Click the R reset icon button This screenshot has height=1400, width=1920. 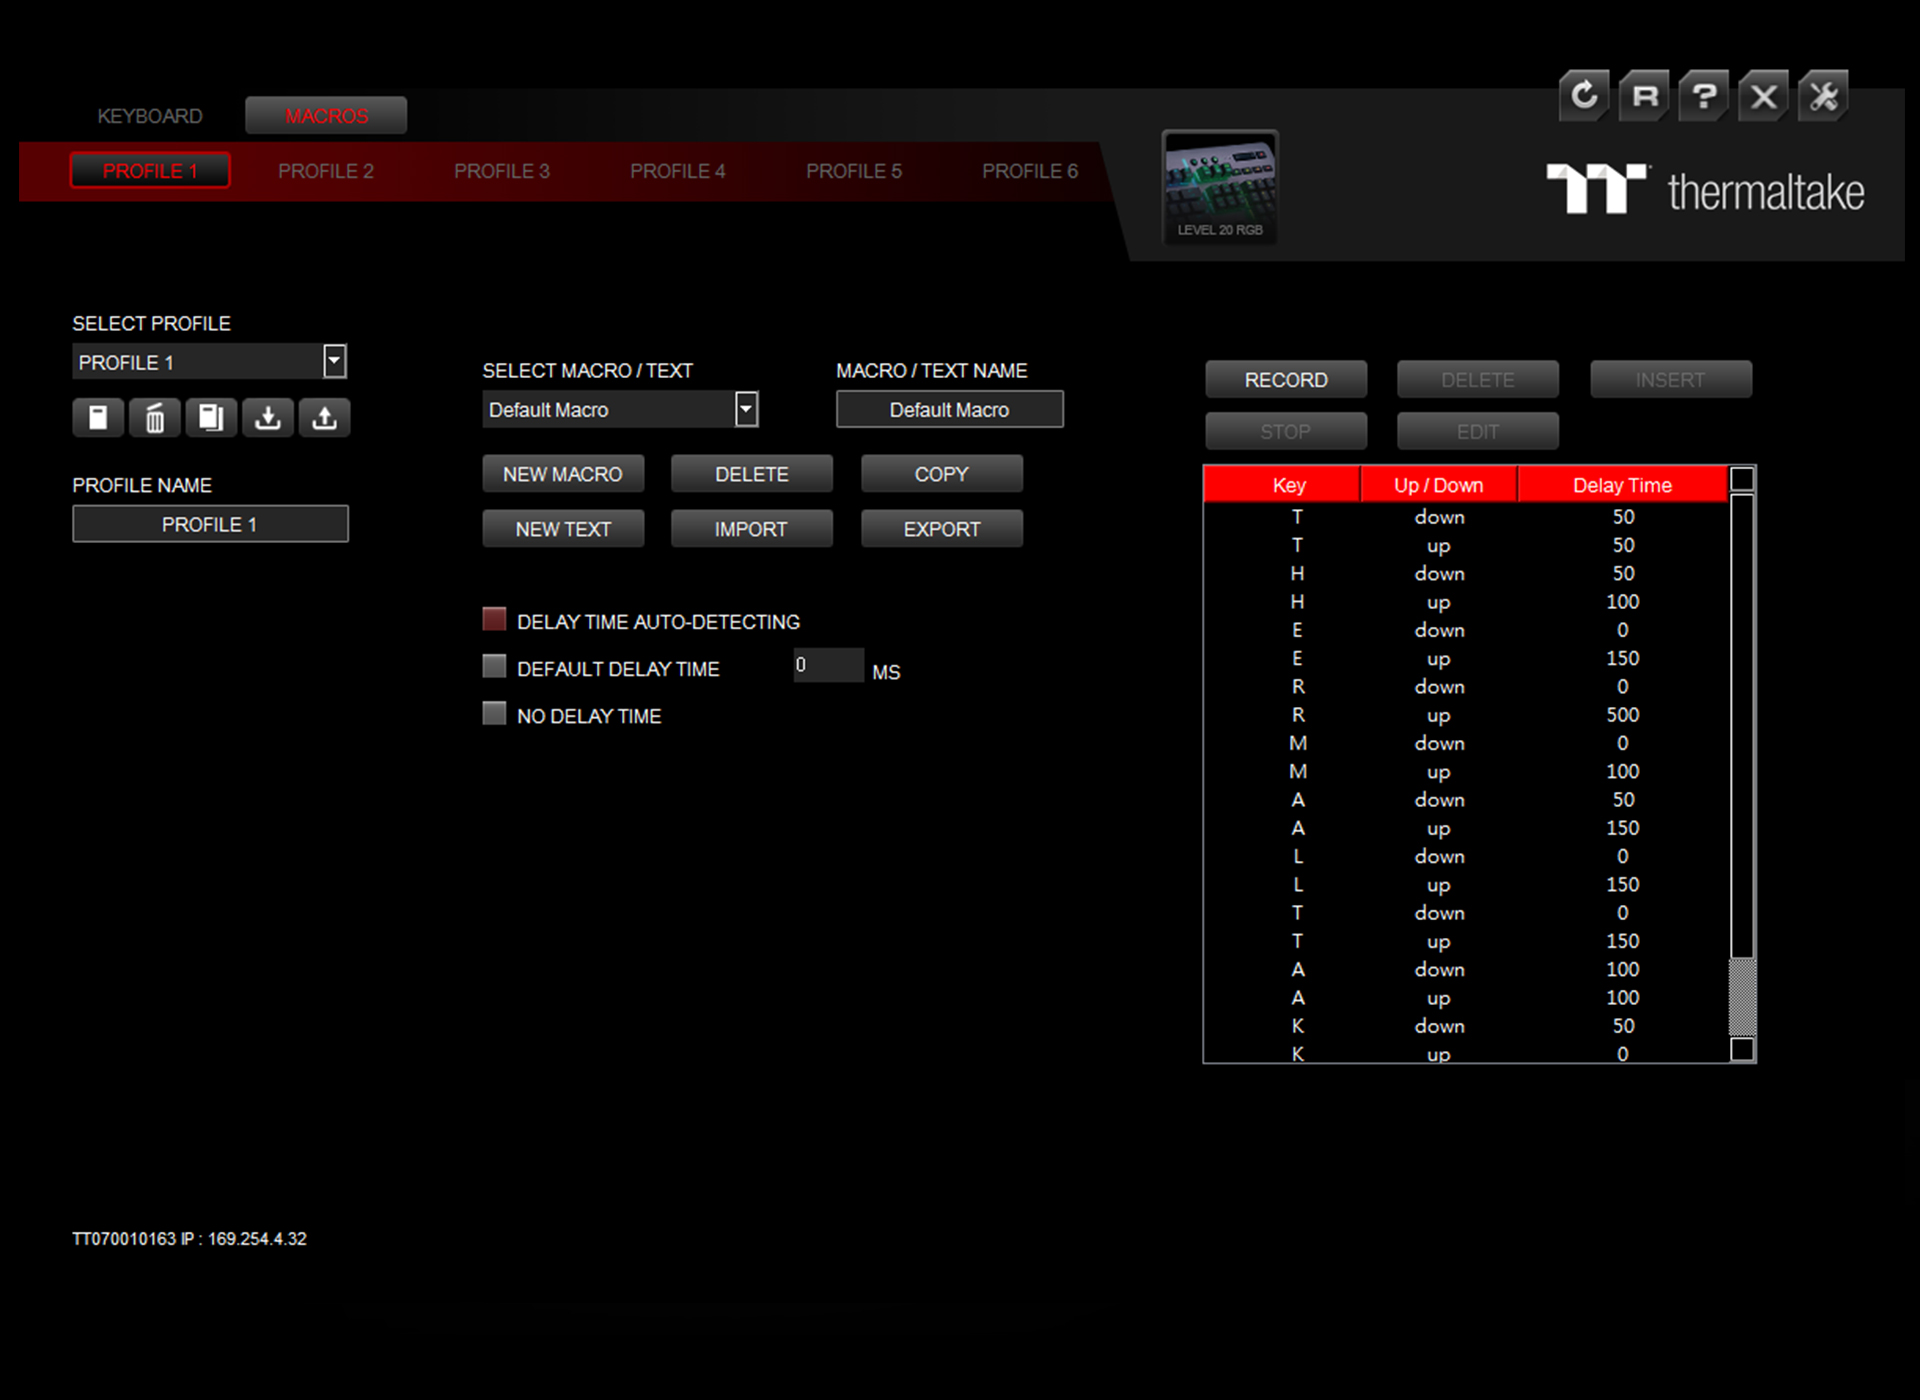pyautogui.click(x=1644, y=96)
